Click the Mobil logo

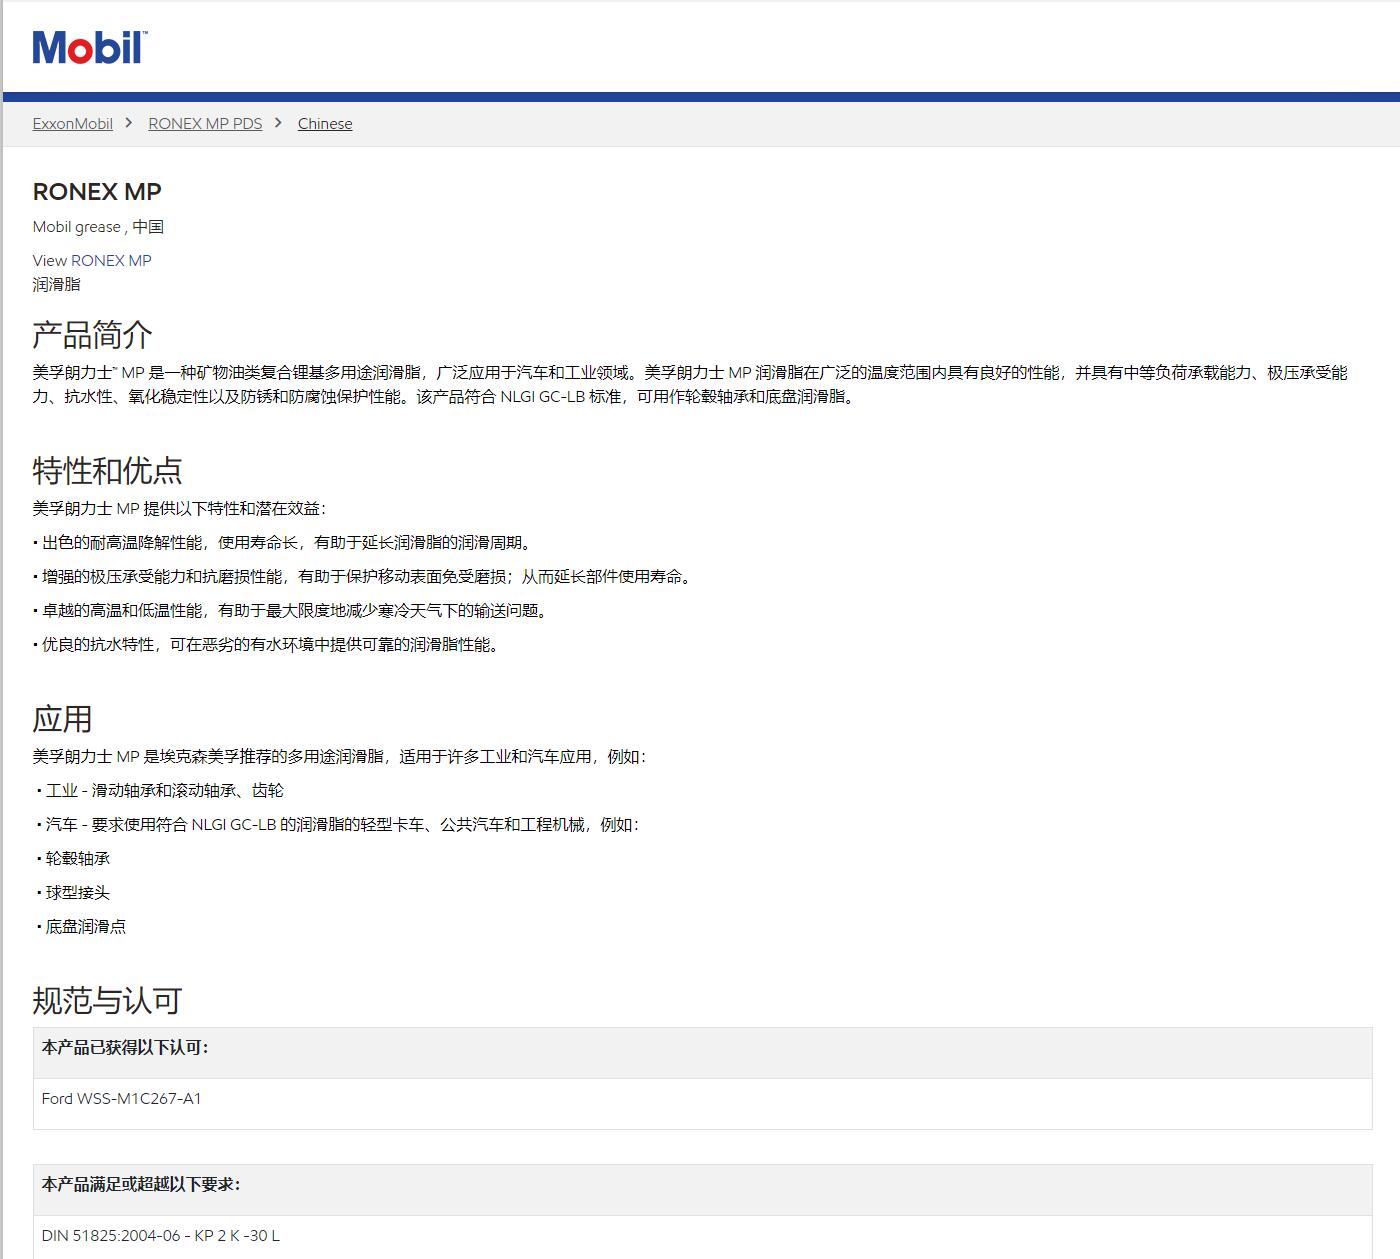coord(89,47)
